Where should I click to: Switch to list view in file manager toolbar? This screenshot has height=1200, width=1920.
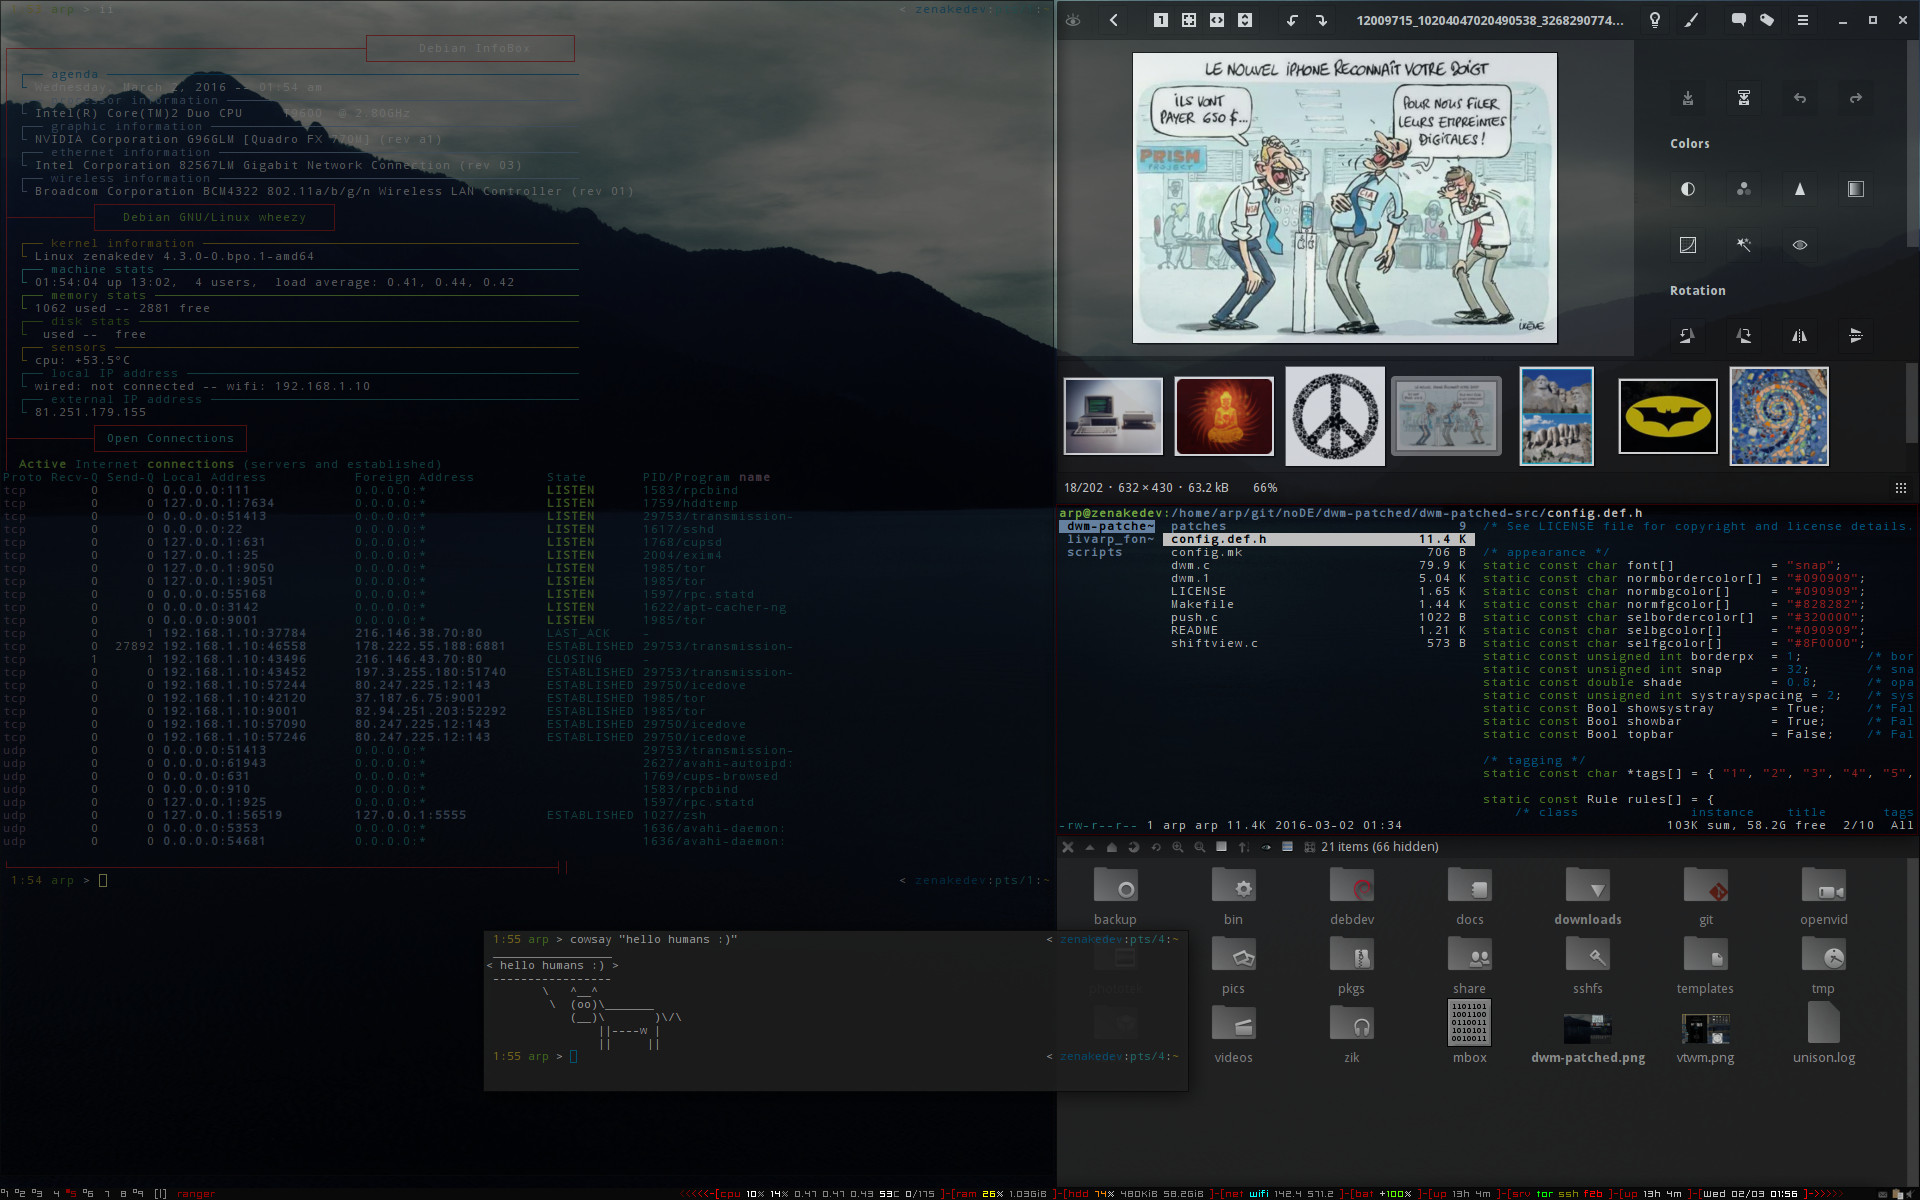point(1287,847)
